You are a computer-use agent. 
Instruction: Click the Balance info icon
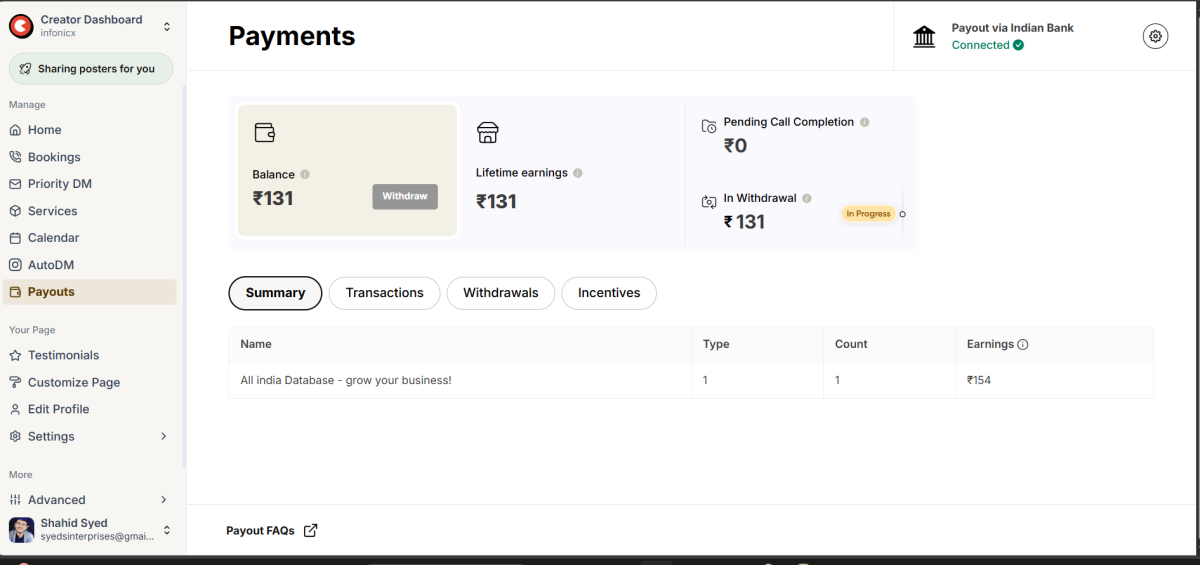305,174
